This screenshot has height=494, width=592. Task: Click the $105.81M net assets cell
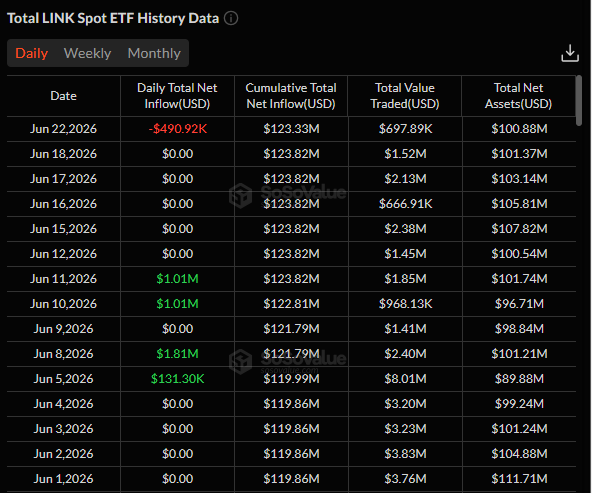(519, 204)
